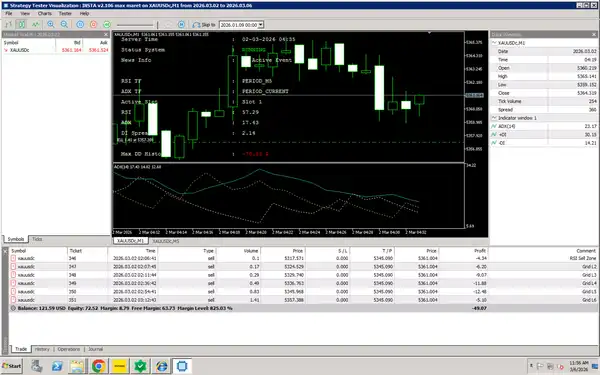
Task: Click order icon of ticket 350
Action: click(13, 292)
